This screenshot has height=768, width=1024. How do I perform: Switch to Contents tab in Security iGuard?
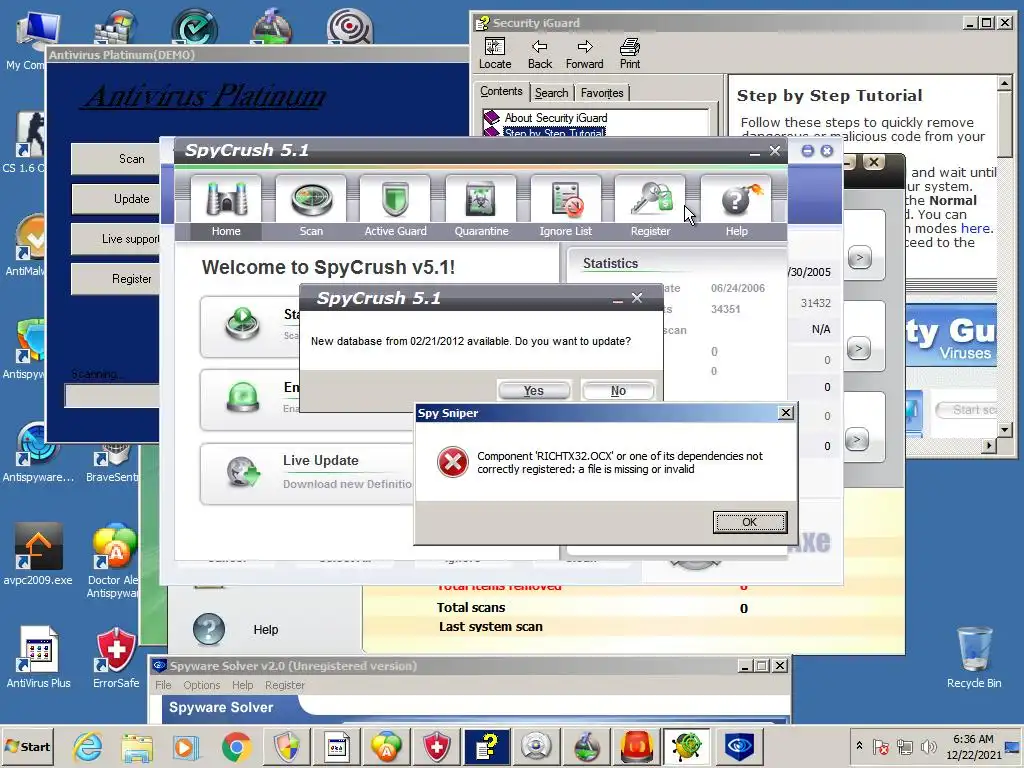point(501,91)
